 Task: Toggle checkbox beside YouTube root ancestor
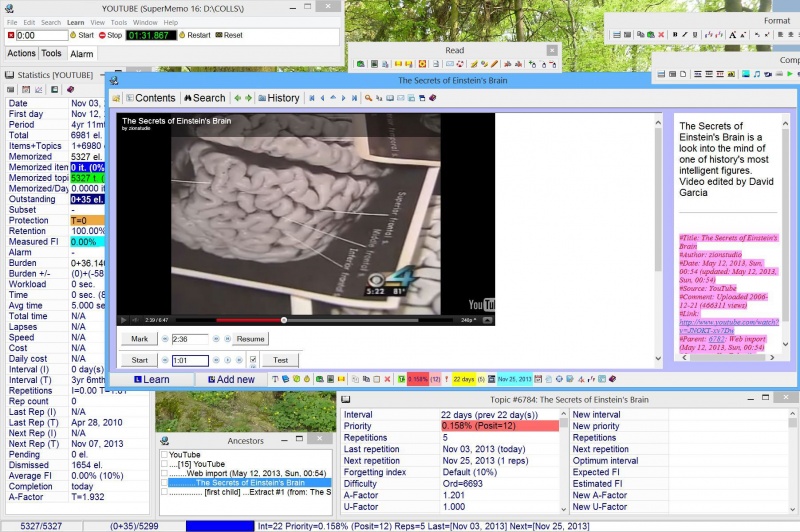click(164, 454)
